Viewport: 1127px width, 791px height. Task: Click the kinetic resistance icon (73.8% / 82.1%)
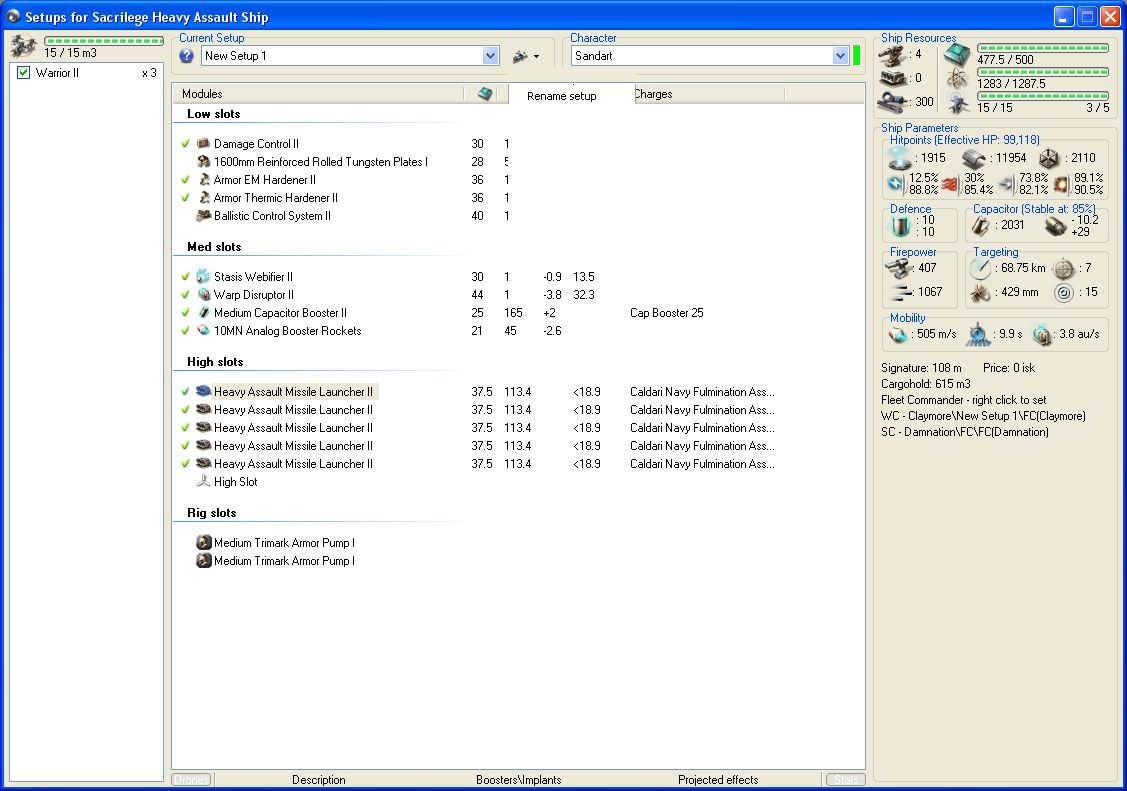pyautogui.click(x=1007, y=185)
